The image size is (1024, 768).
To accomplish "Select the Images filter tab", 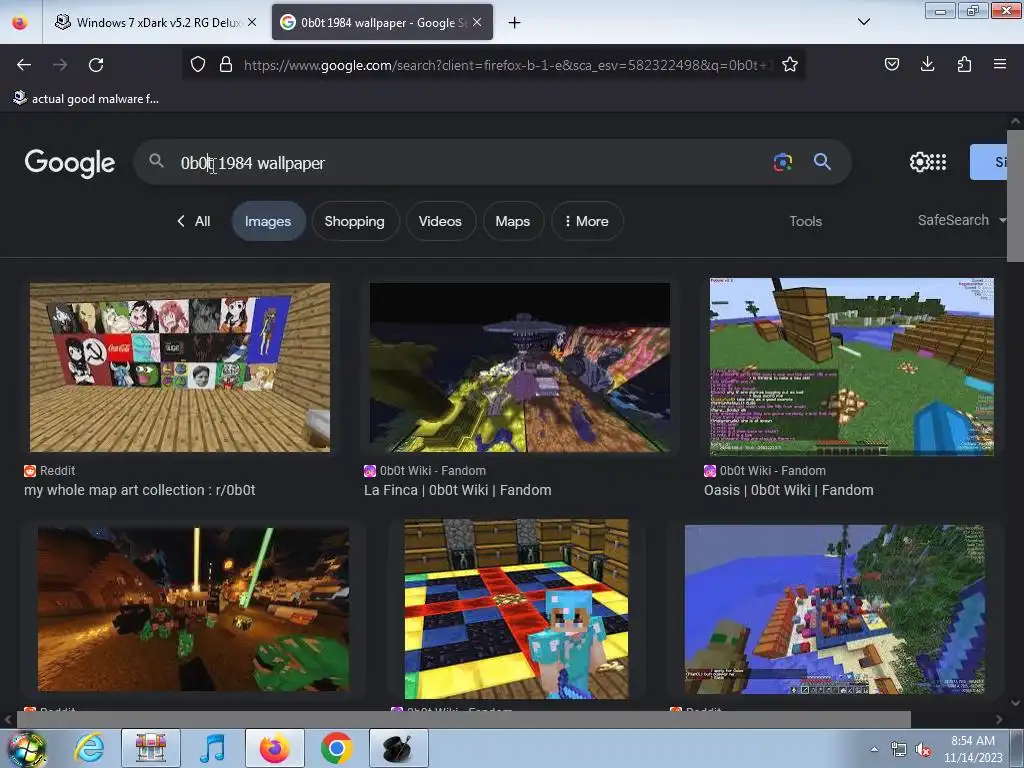I will point(268,221).
